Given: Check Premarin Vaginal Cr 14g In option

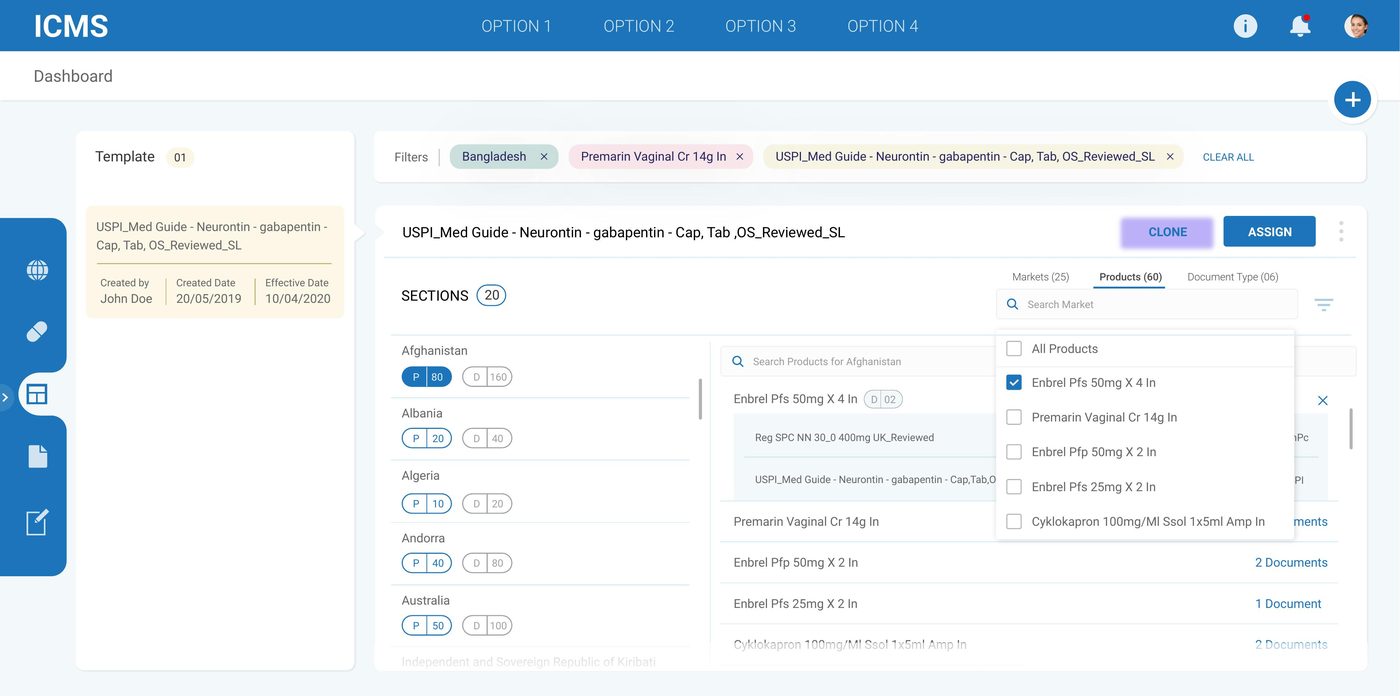Looking at the screenshot, I should (x=1014, y=418).
